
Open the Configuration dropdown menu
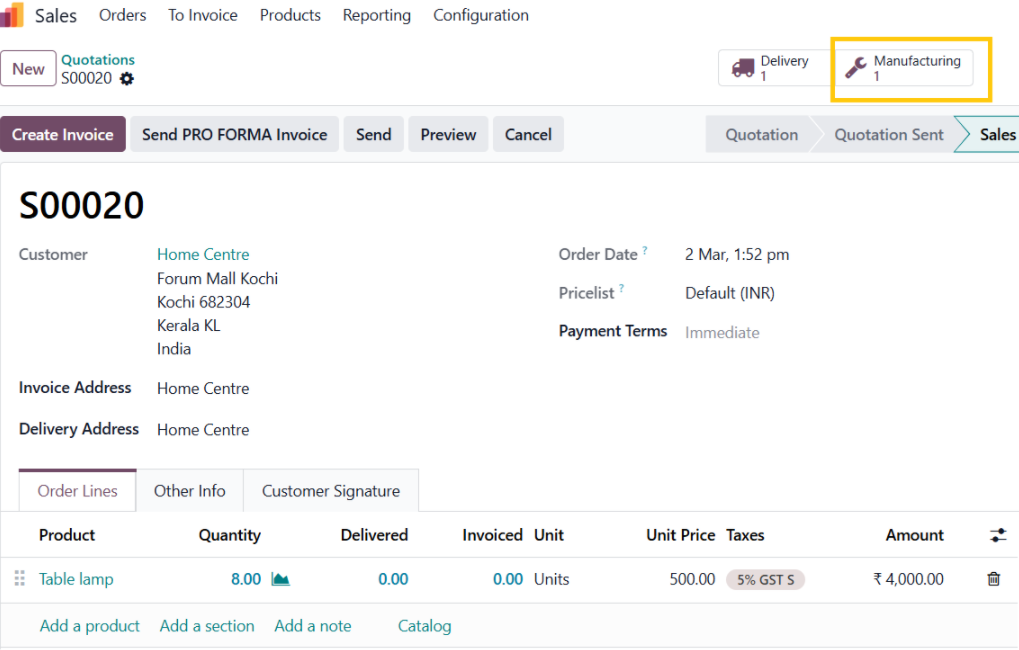(481, 15)
